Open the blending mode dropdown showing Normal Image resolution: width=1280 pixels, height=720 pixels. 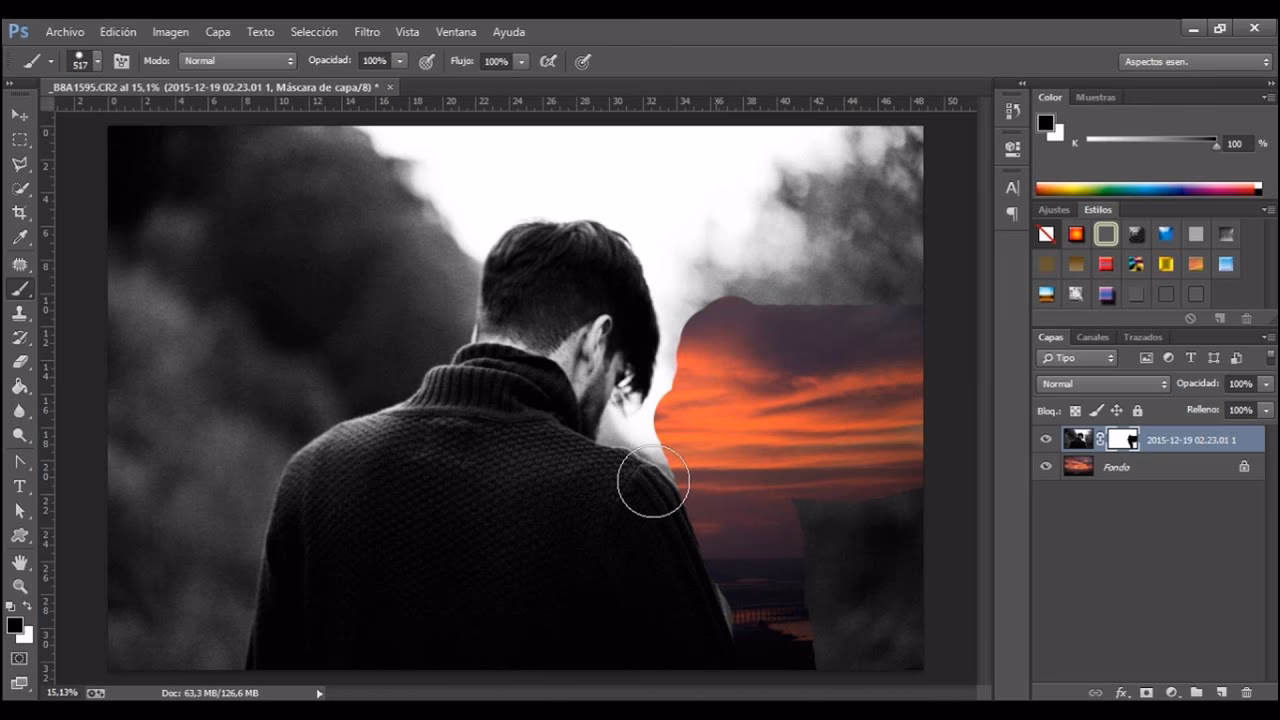click(1101, 384)
